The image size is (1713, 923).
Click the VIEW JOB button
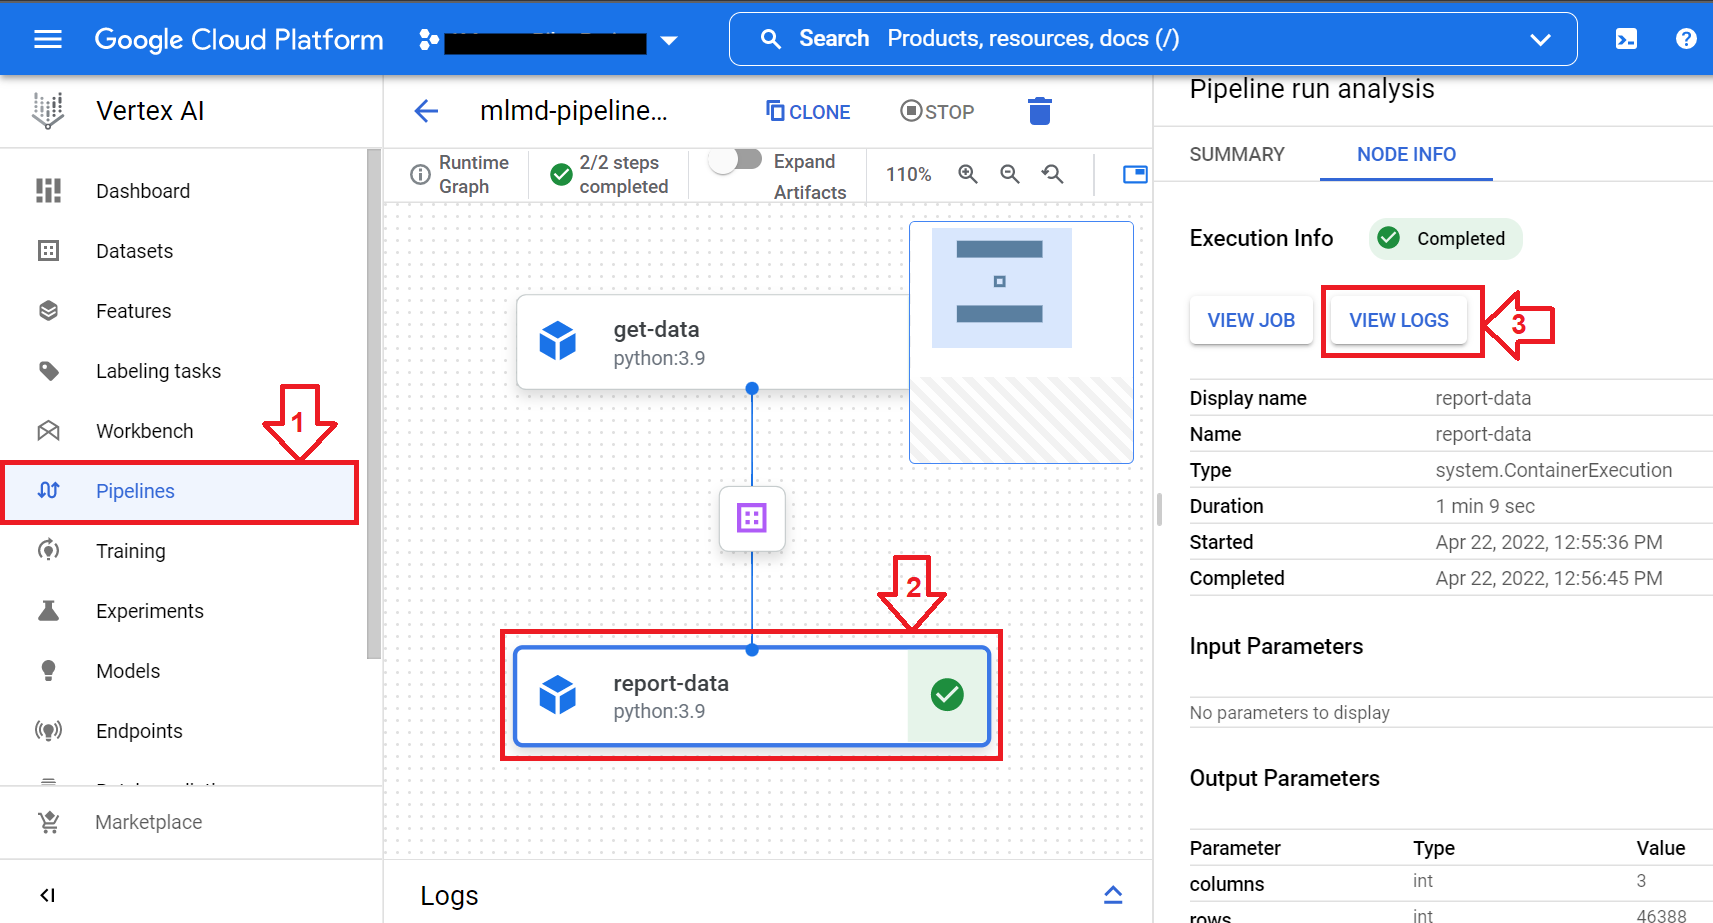[1251, 320]
